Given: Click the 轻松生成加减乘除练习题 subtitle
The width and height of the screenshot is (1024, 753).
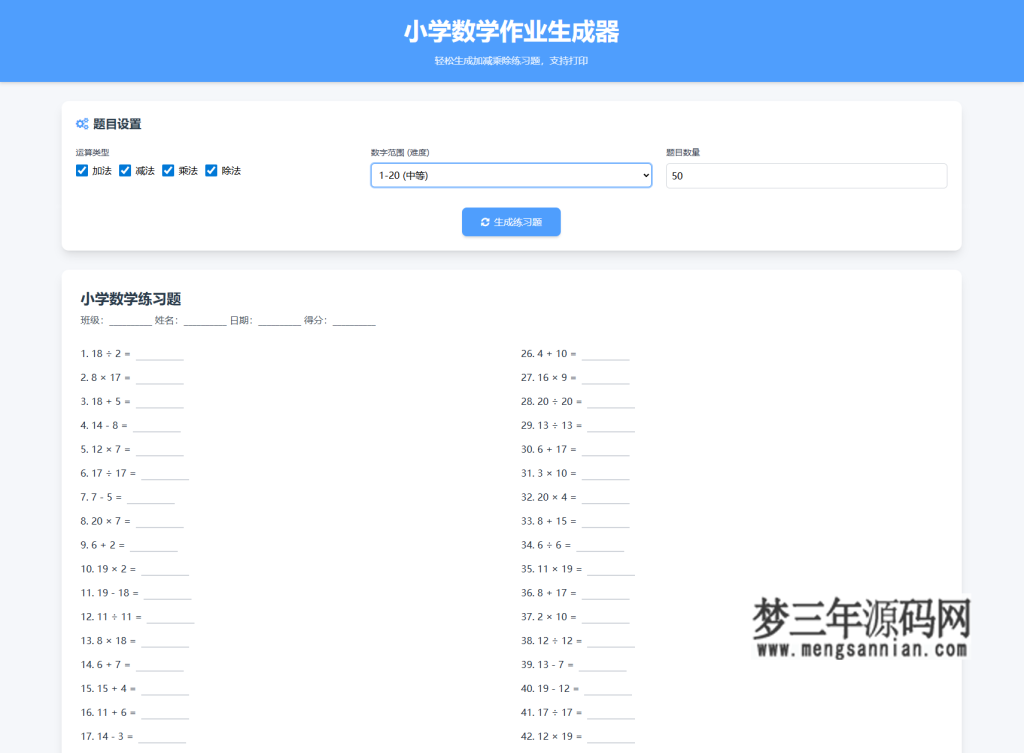Looking at the screenshot, I should pos(511,61).
